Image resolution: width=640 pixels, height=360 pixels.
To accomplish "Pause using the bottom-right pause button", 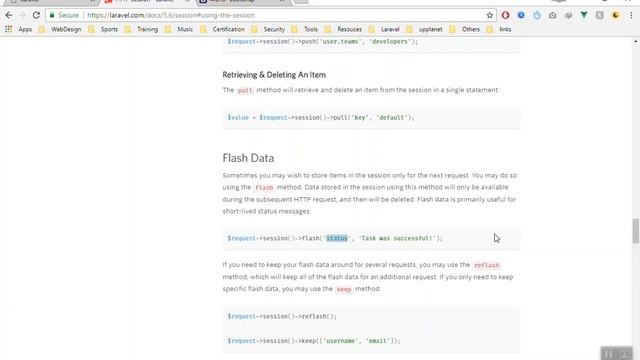I will [x=608, y=354].
